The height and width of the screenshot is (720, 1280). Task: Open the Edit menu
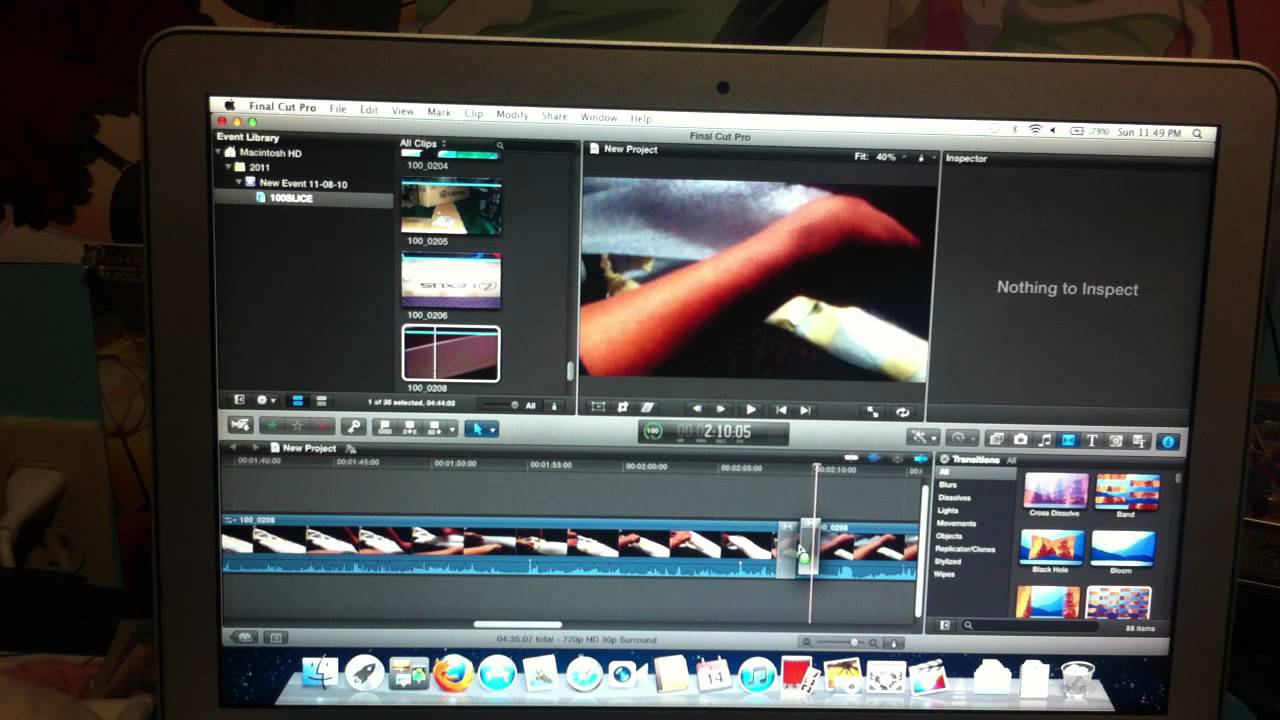pyautogui.click(x=369, y=110)
